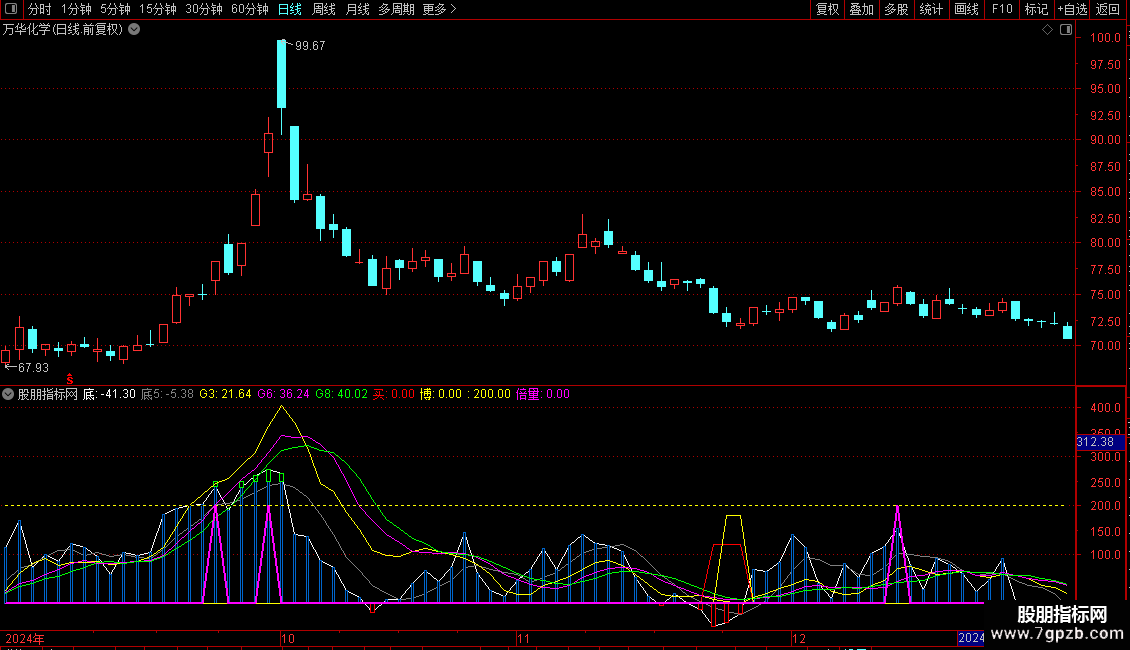
Task: Add stock to watchlist with +自选
Action: pos(1071,10)
